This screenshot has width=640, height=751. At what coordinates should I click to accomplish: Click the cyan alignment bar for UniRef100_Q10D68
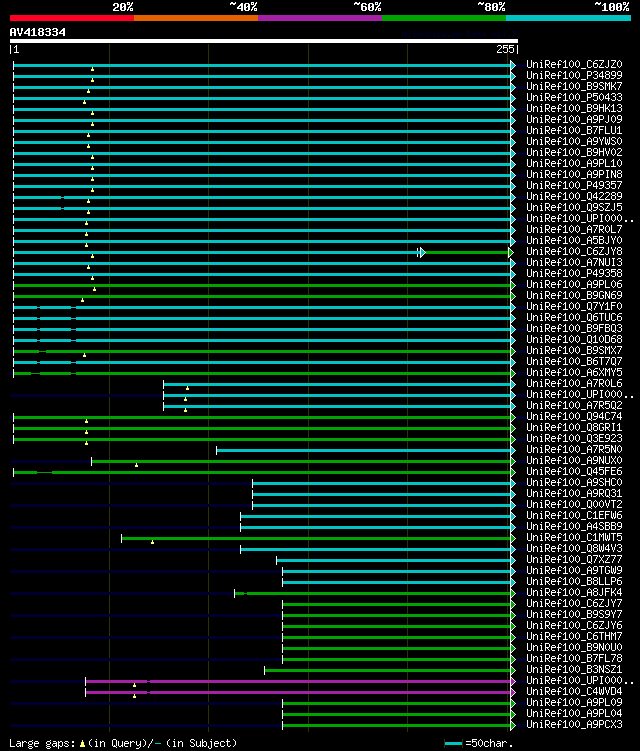pyautogui.click(x=262, y=341)
